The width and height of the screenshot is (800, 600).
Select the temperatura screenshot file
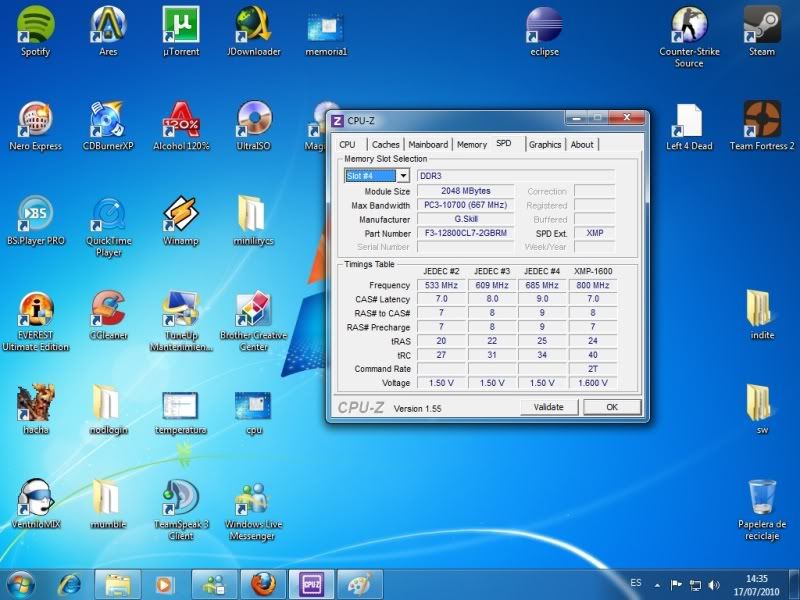pyautogui.click(x=181, y=410)
